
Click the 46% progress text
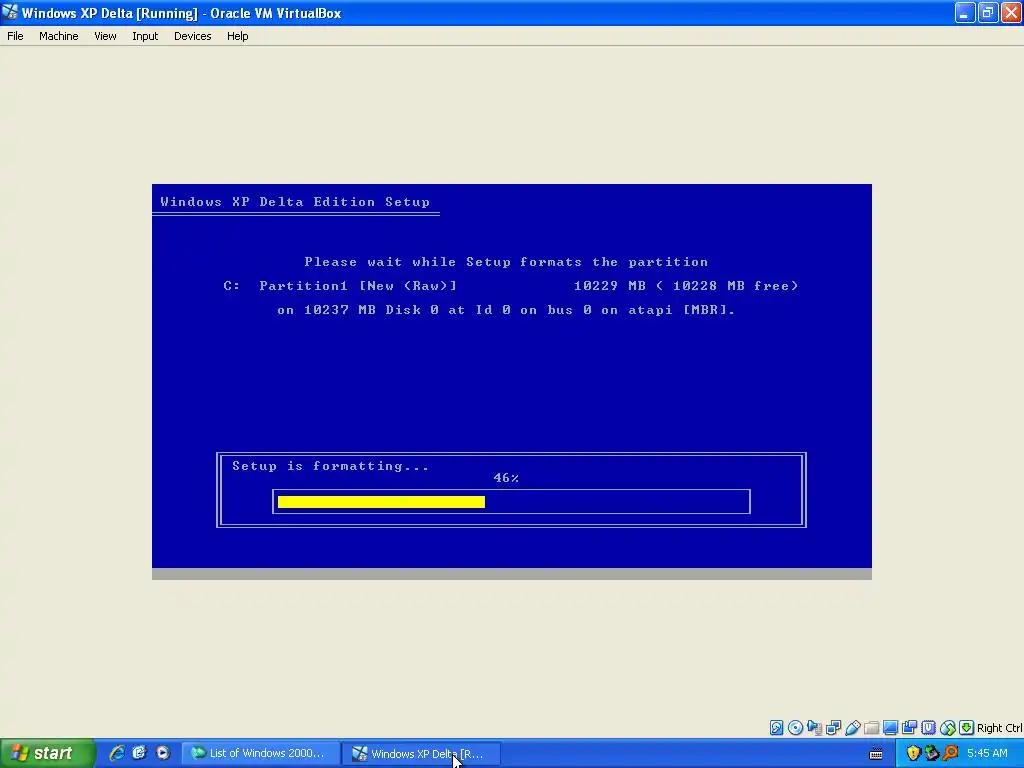click(506, 478)
